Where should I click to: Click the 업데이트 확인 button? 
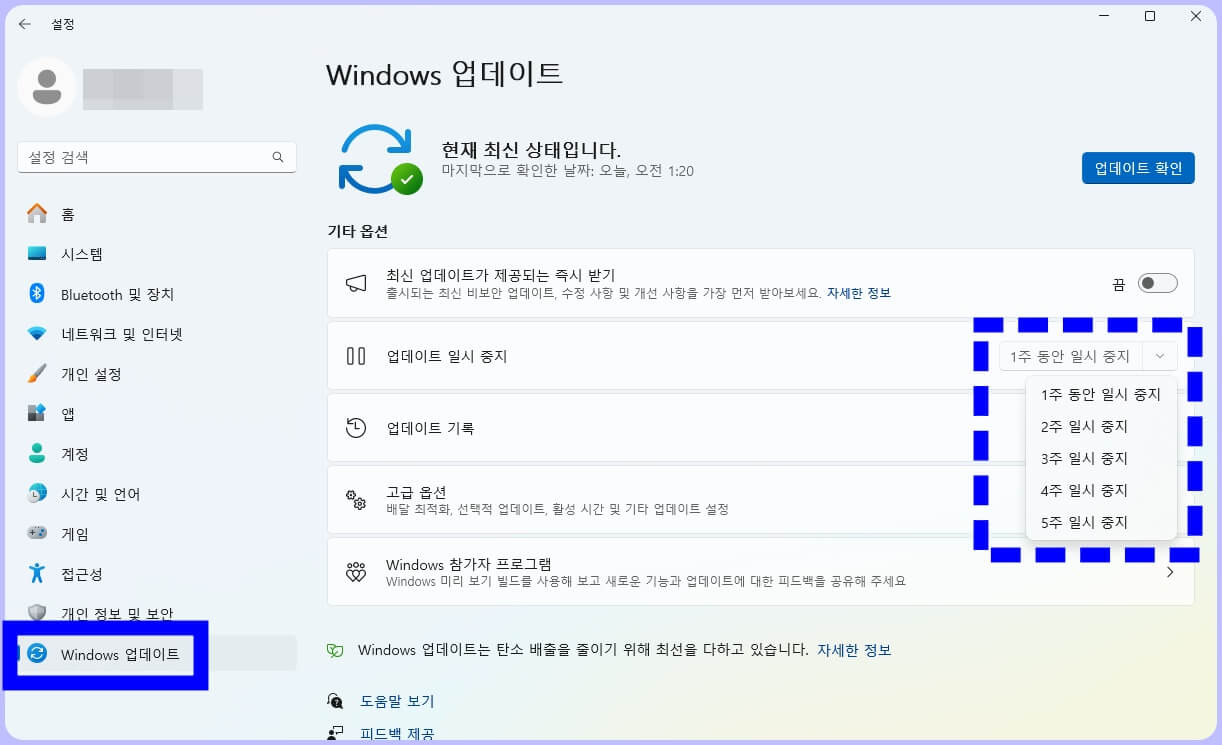click(x=1138, y=168)
